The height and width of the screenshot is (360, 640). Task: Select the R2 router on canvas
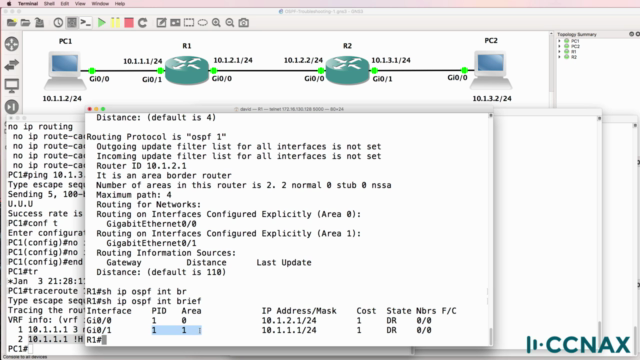(347, 70)
